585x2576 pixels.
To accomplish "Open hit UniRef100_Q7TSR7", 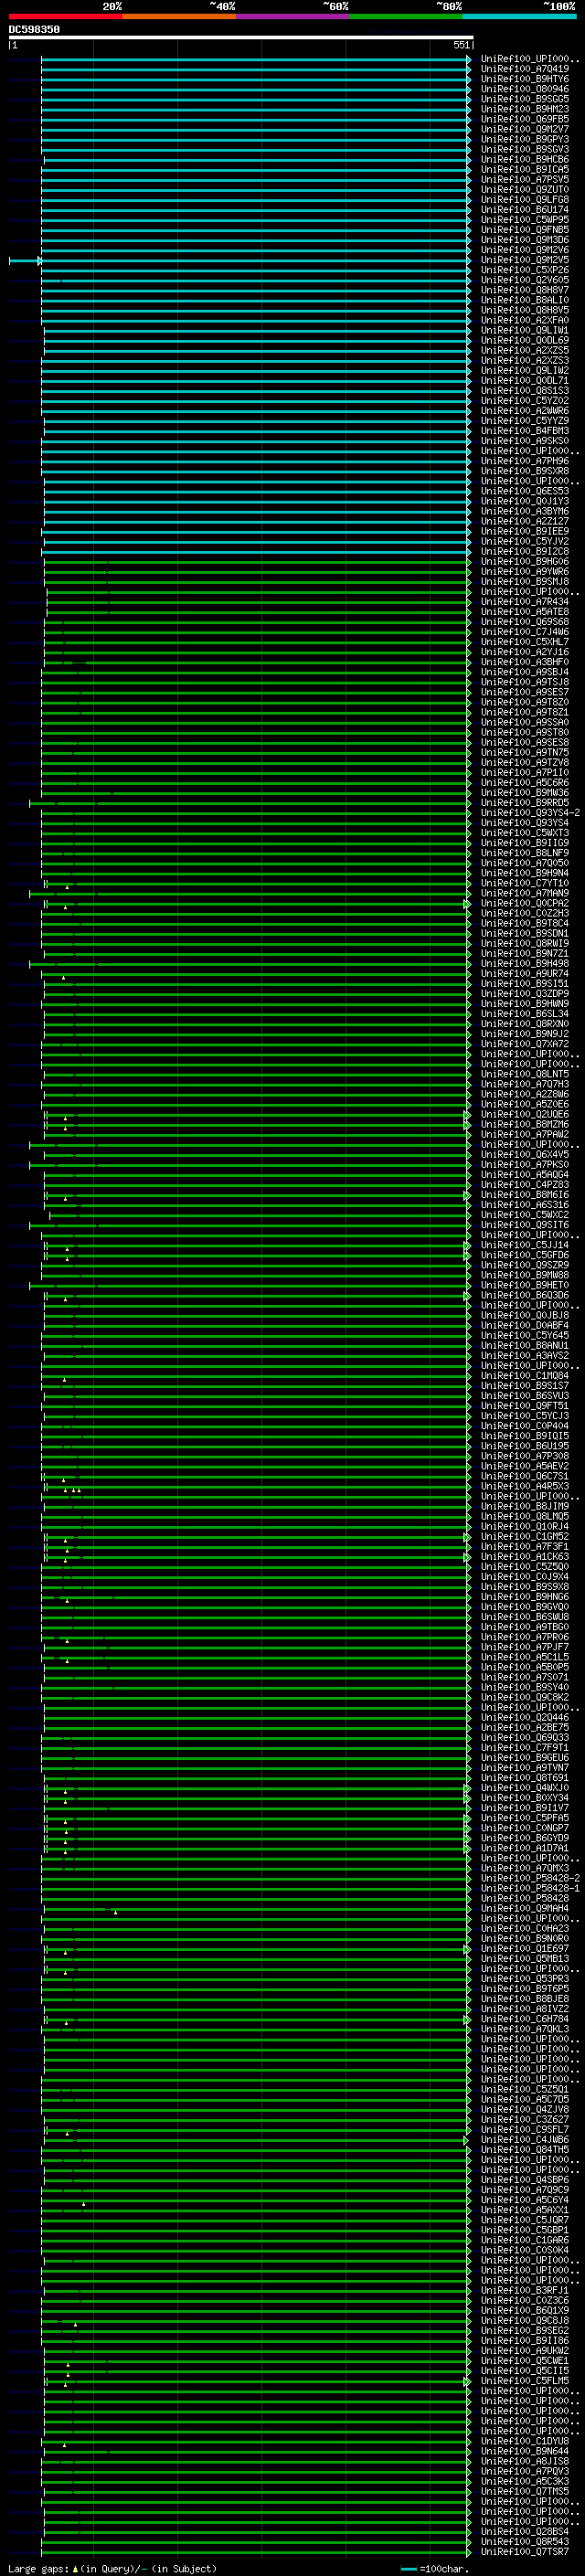I will coord(525,2551).
